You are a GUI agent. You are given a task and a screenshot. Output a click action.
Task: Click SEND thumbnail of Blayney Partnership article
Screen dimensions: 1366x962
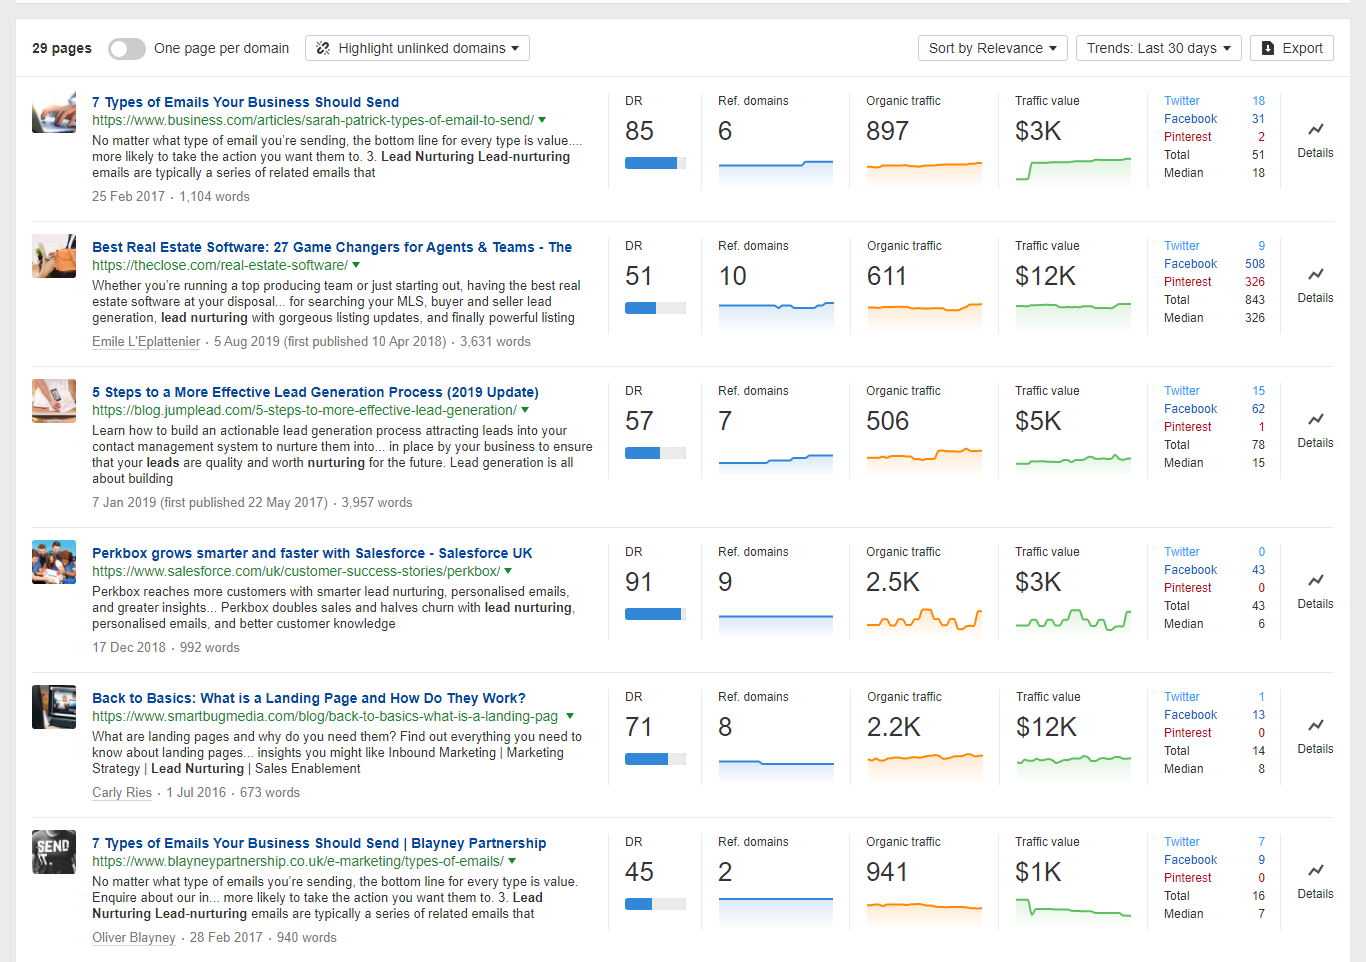click(x=54, y=852)
